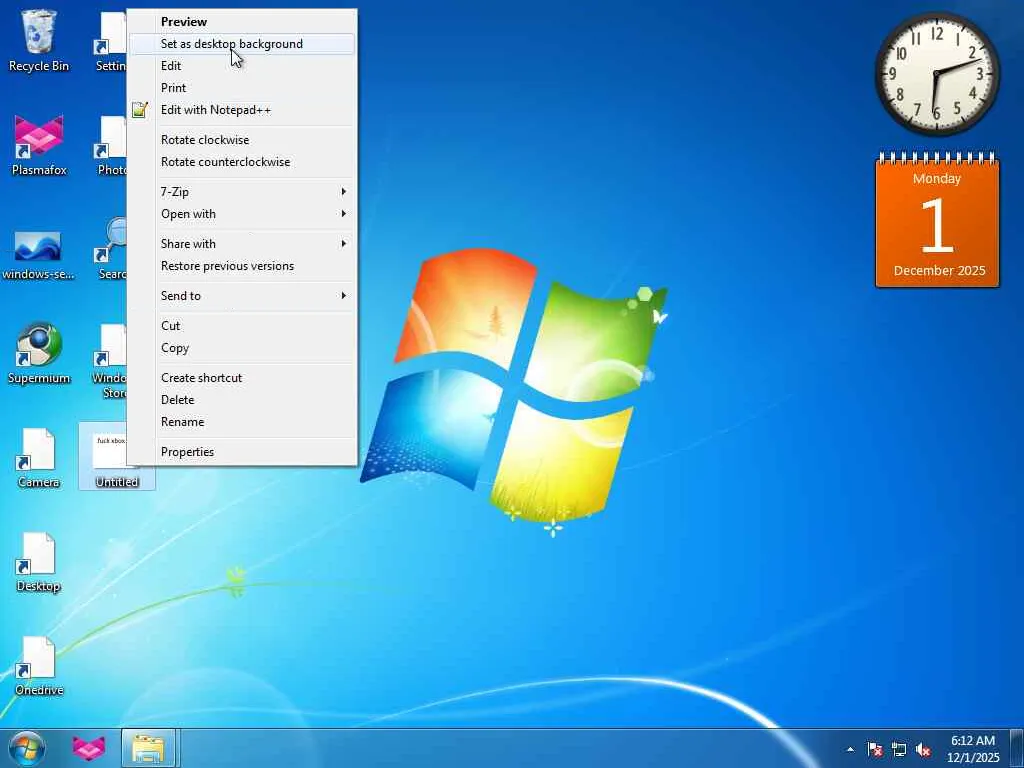Show hidden tray icons arrow
The image size is (1024, 768).
[850, 750]
